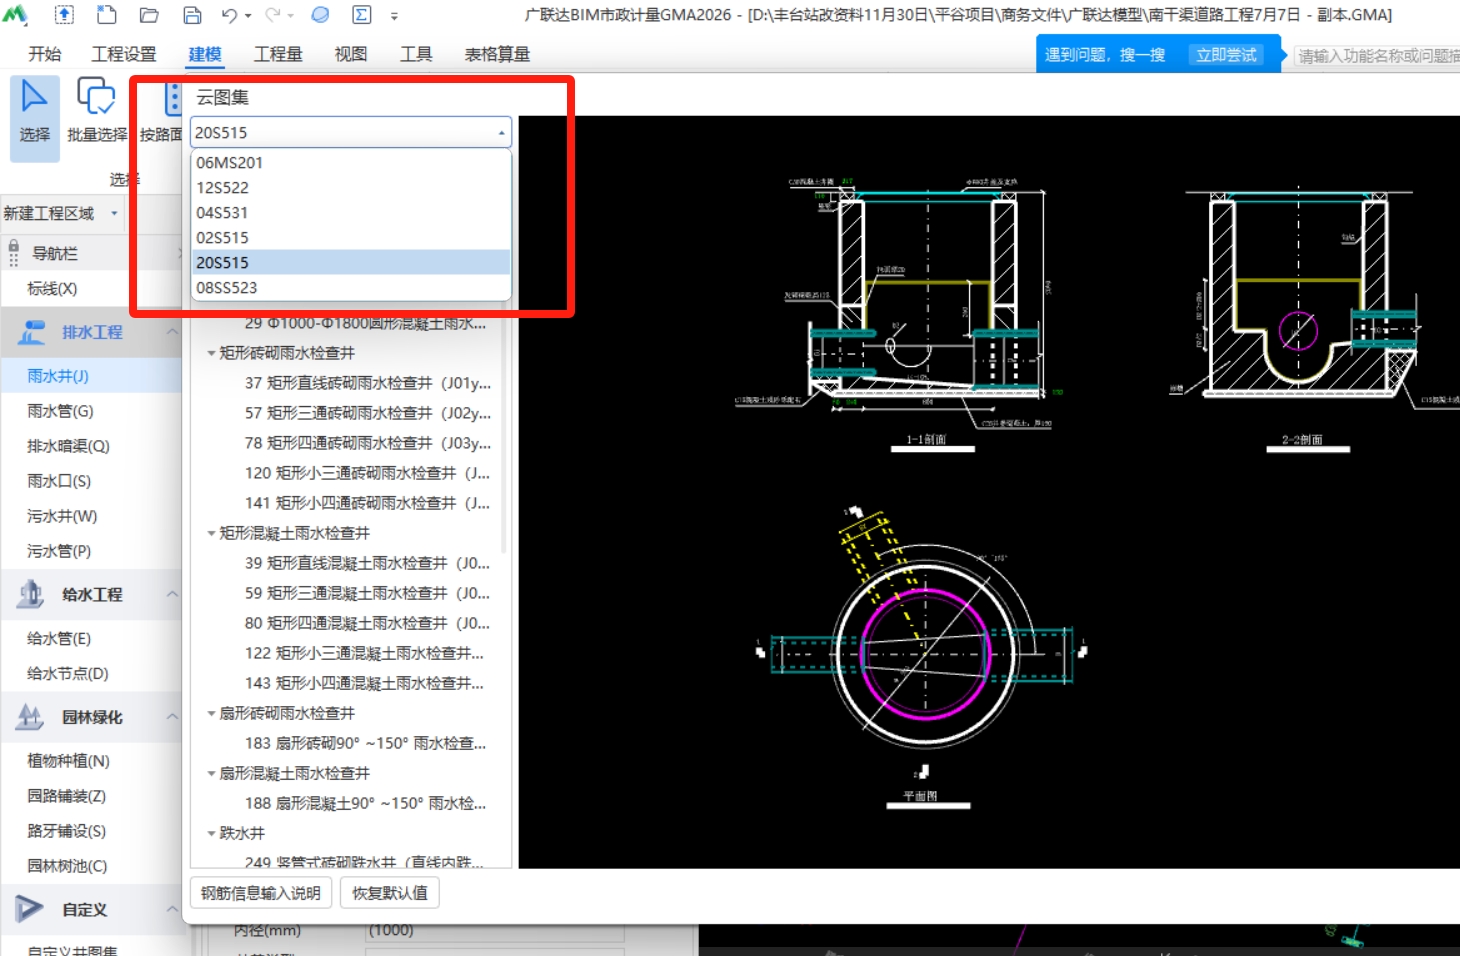Open the undo history dropdown arrow
Screen dimensions: 1460x956
(247, 16)
